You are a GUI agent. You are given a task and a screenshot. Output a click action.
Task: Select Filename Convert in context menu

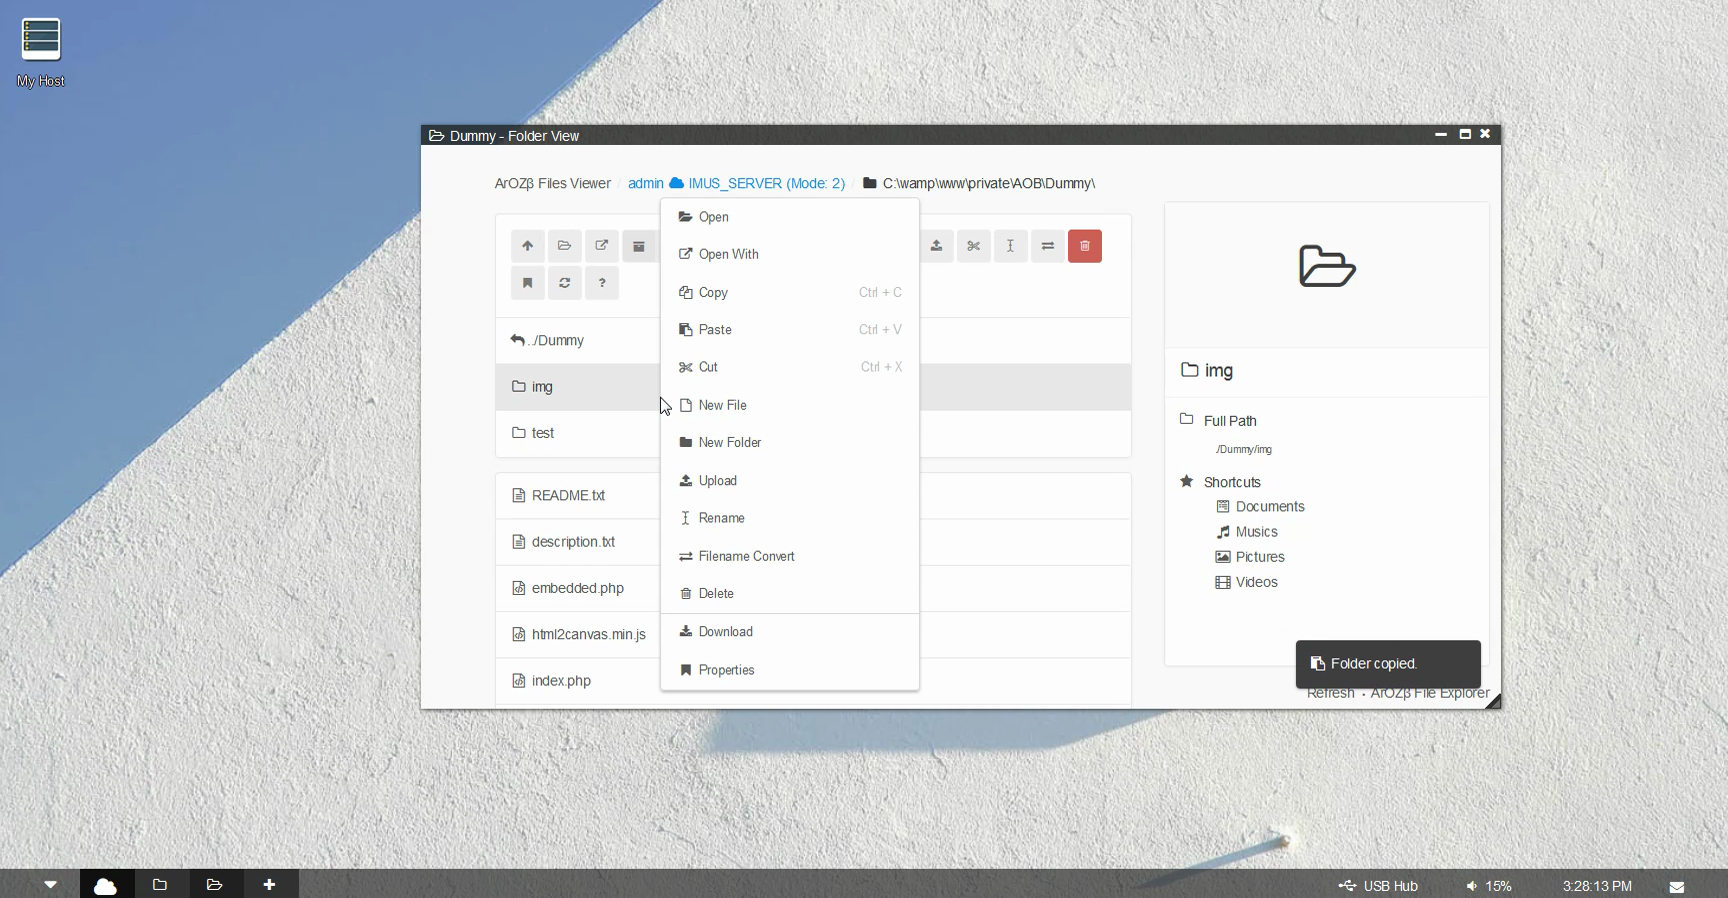[746, 556]
